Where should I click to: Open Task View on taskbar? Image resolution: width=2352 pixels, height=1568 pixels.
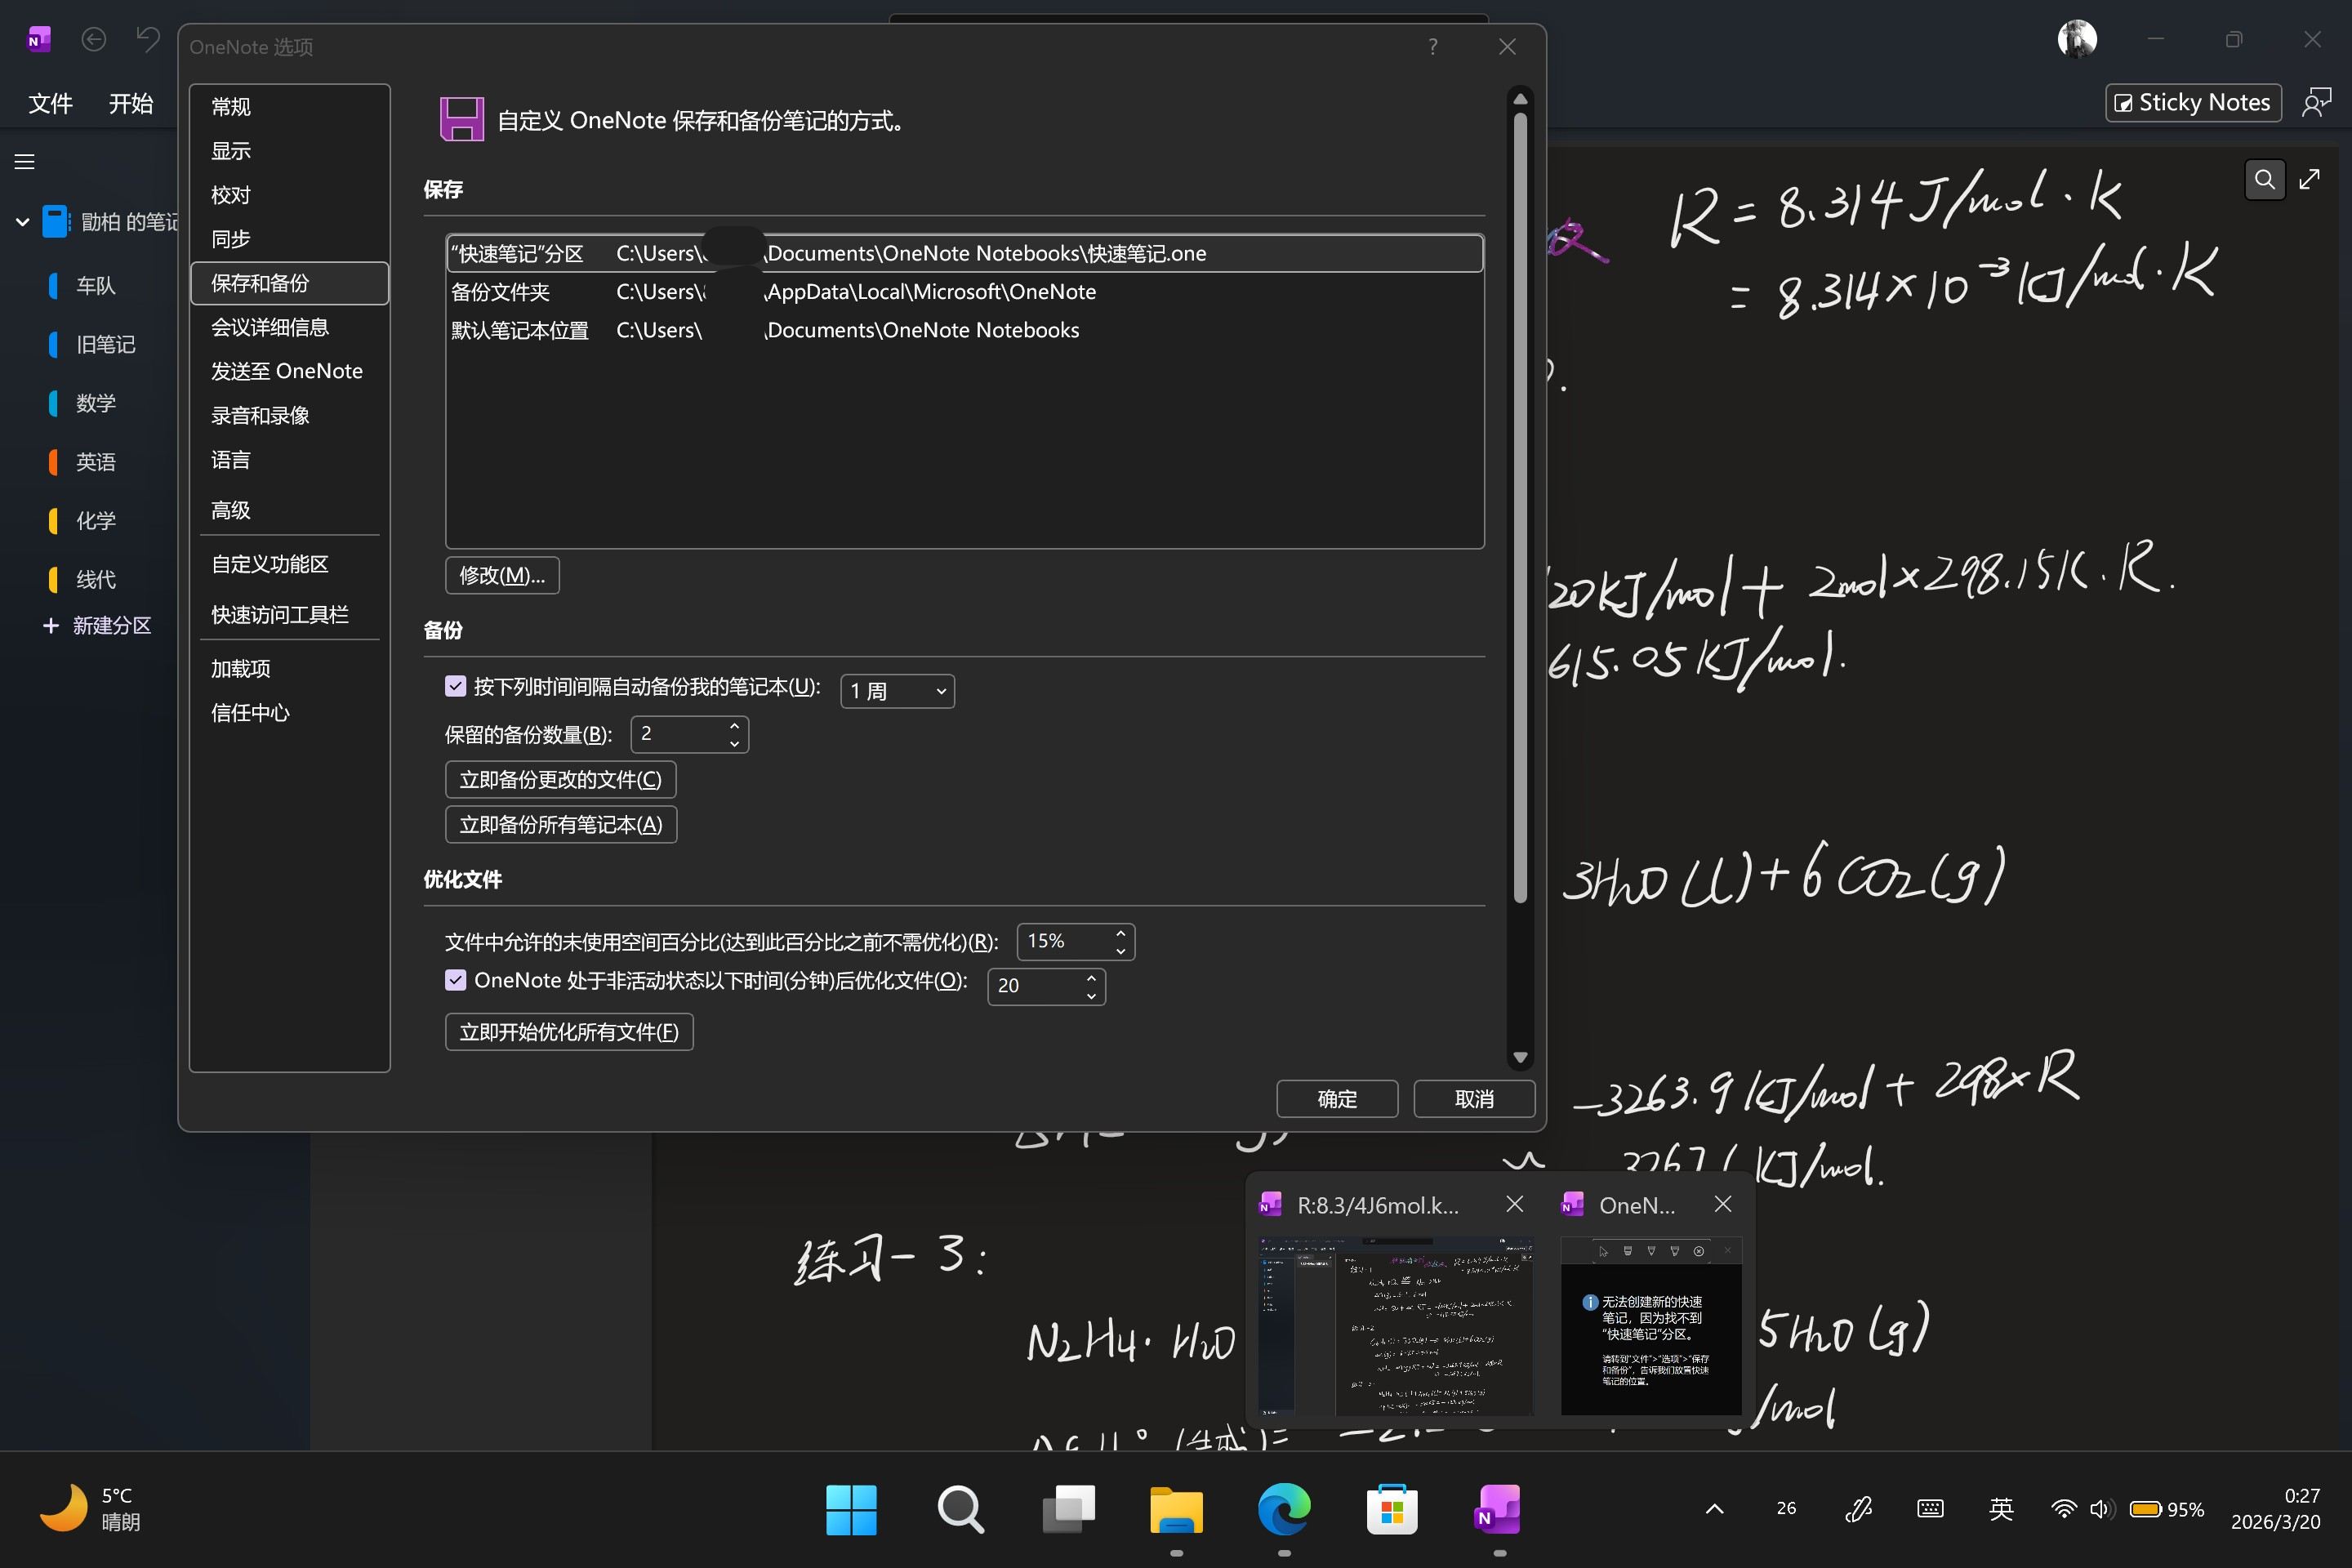tap(1068, 1509)
